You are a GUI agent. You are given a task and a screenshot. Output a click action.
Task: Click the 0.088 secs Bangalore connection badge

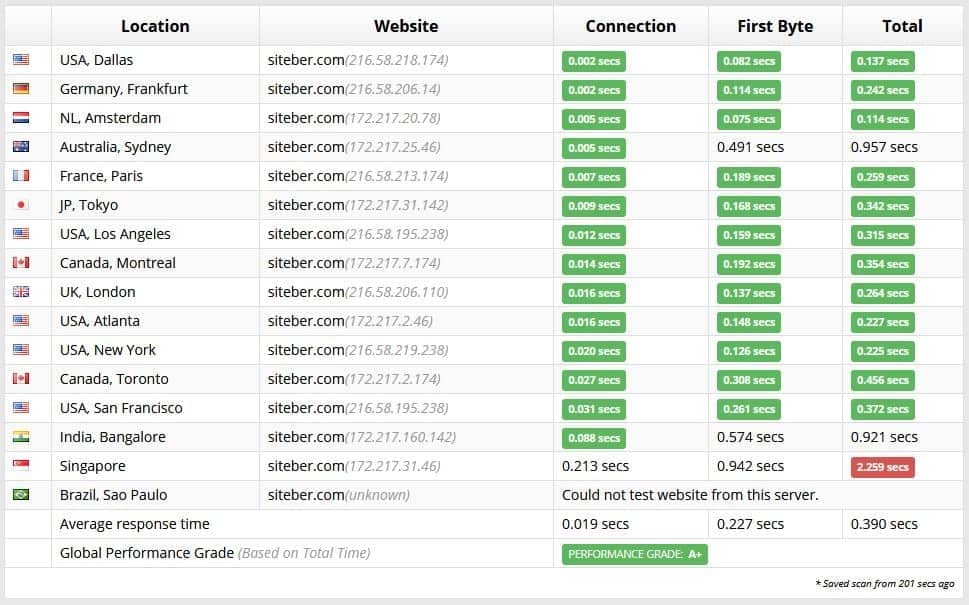(594, 438)
